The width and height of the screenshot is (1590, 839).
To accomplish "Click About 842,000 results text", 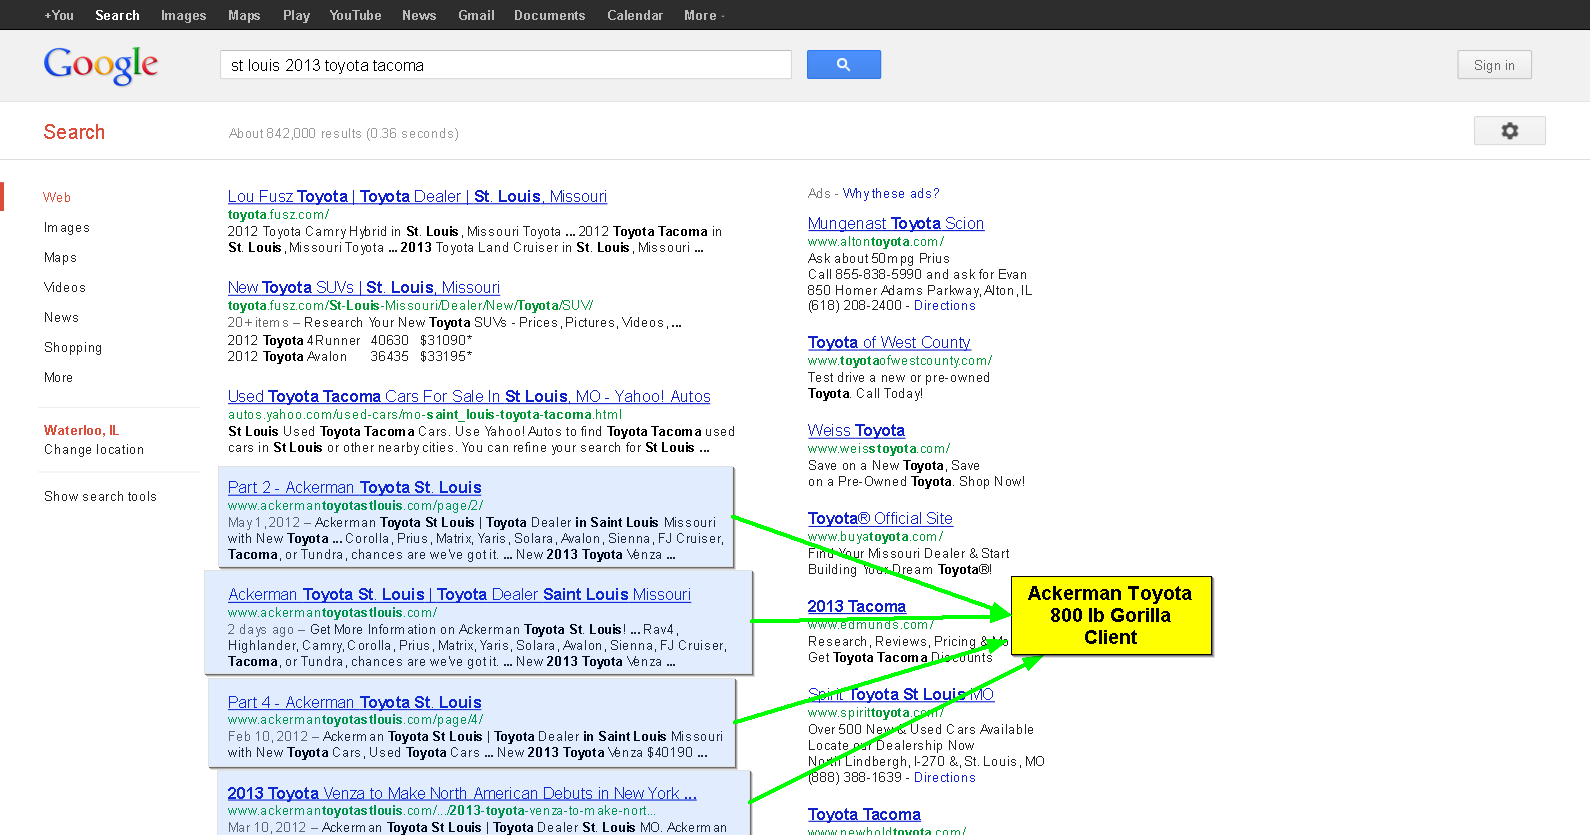I will point(344,133).
